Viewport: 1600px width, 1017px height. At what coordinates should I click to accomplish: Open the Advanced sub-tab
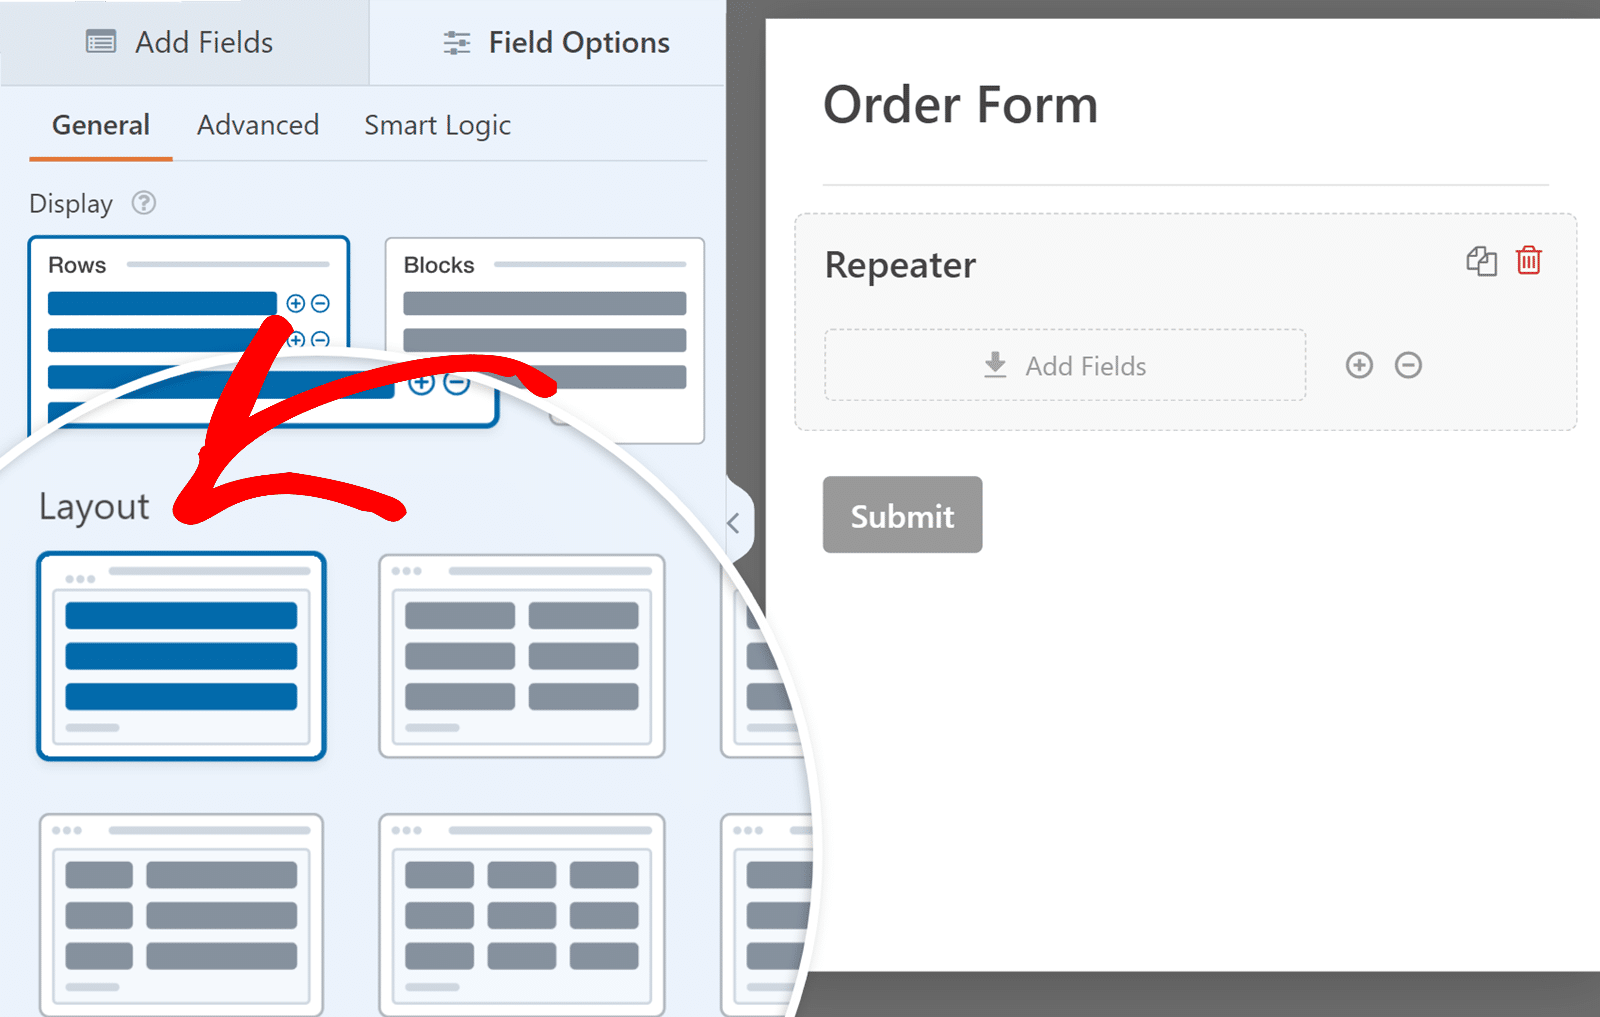coord(258,125)
